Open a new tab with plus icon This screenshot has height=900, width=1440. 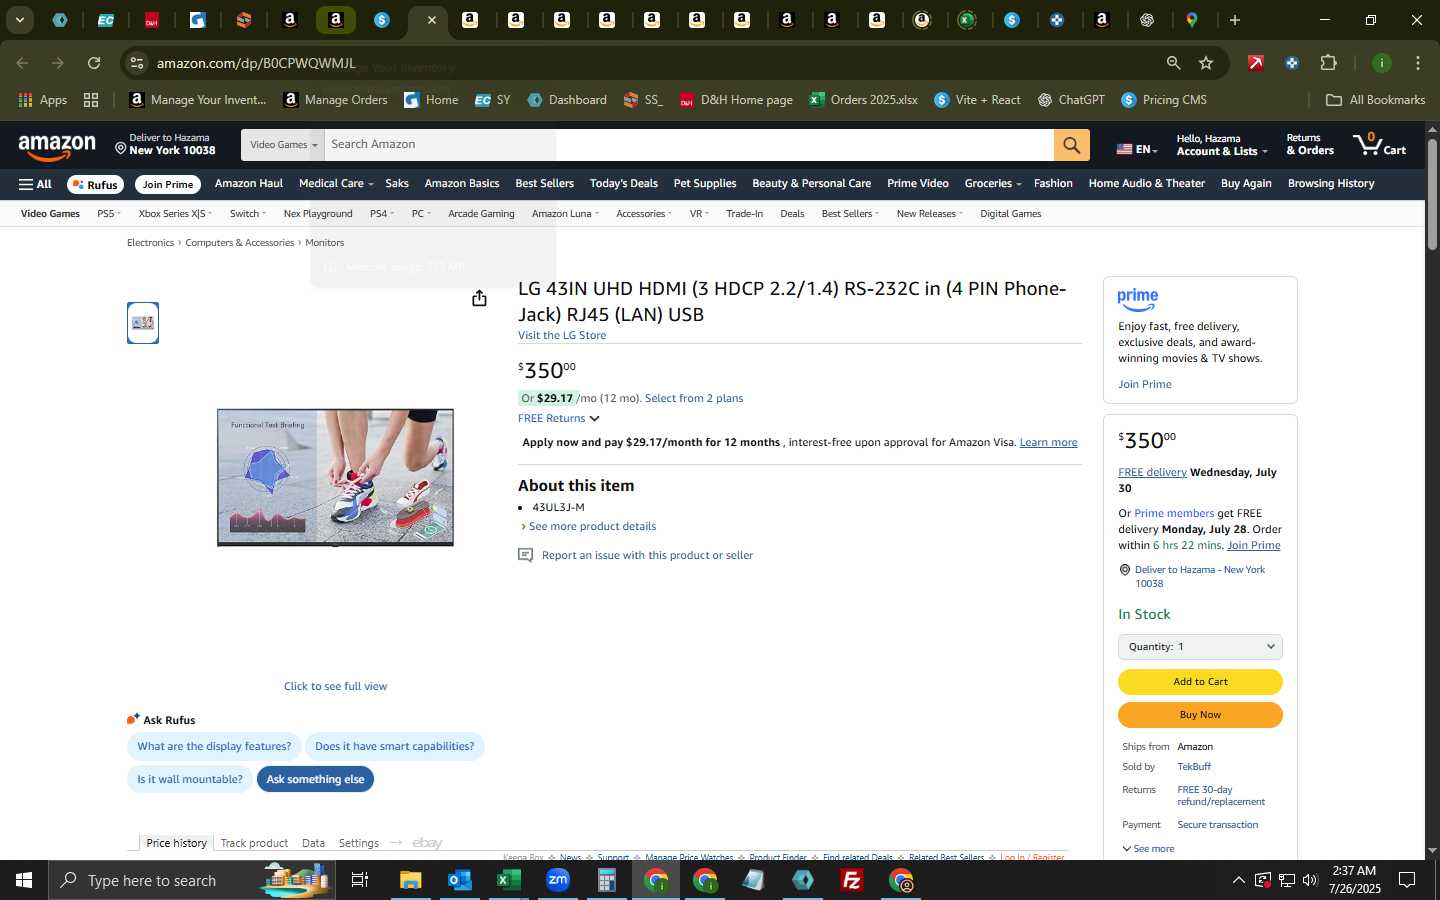pos(1234,20)
